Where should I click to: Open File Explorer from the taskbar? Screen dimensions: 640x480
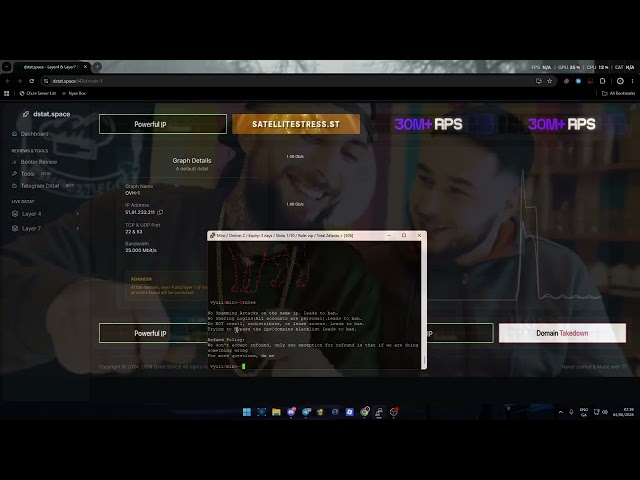pyautogui.click(x=276, y=412)
